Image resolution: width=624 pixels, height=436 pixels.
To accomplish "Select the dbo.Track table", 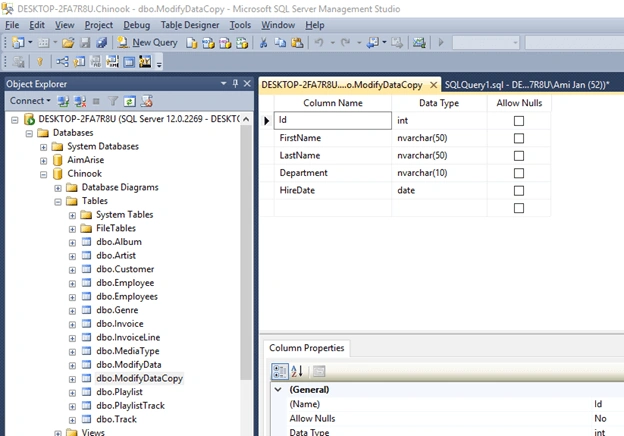I will click(x=116, y=419).
